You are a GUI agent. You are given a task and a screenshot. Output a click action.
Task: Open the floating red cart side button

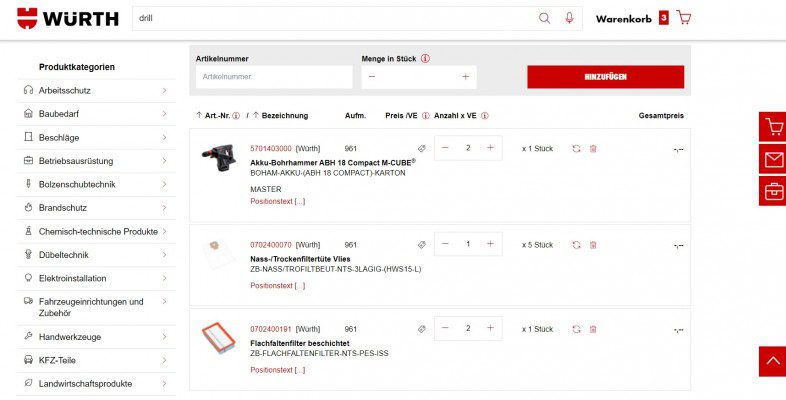point(773,127)
